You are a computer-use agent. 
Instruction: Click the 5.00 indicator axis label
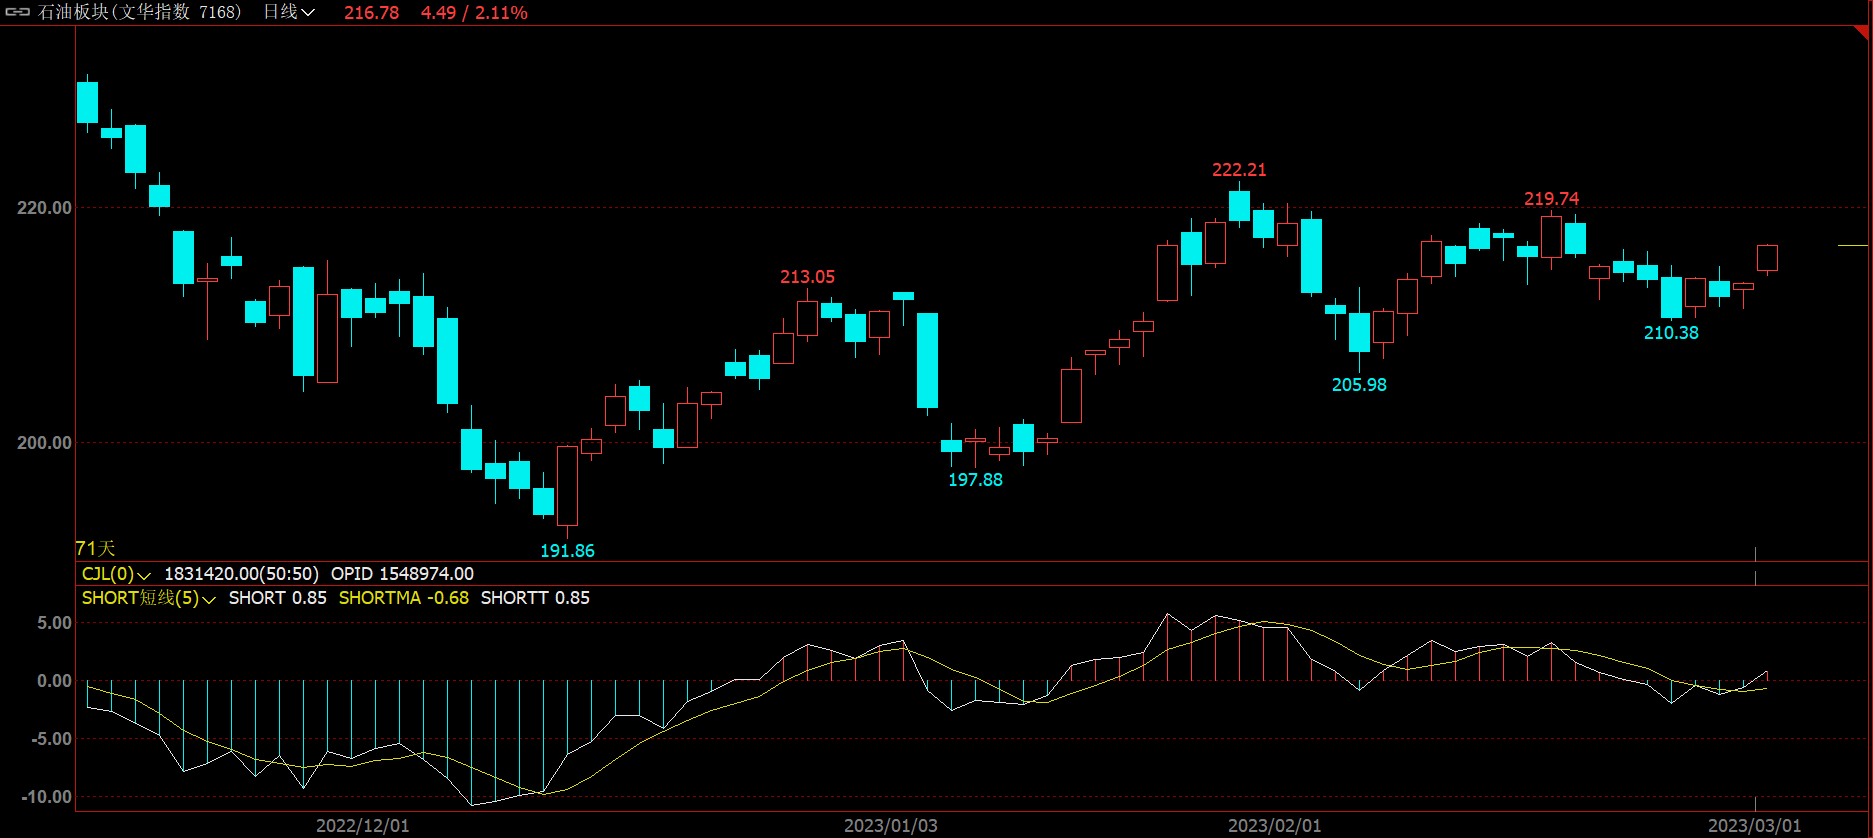pyautogui.click(x=54, y=623)
